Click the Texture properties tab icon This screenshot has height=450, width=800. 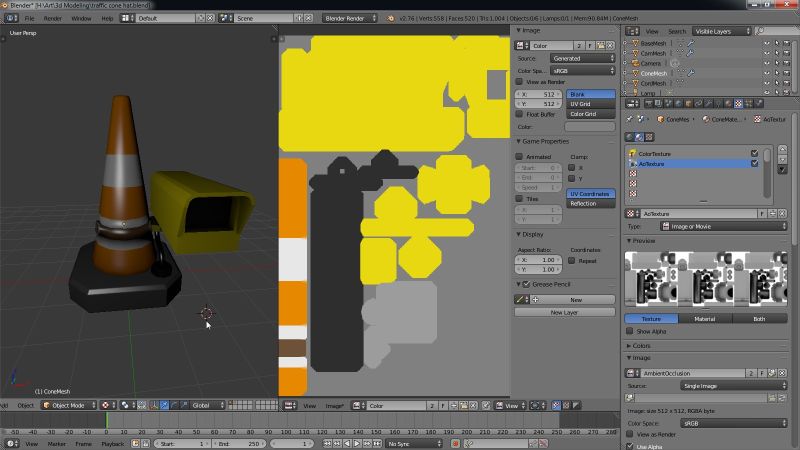pos(738,104)
